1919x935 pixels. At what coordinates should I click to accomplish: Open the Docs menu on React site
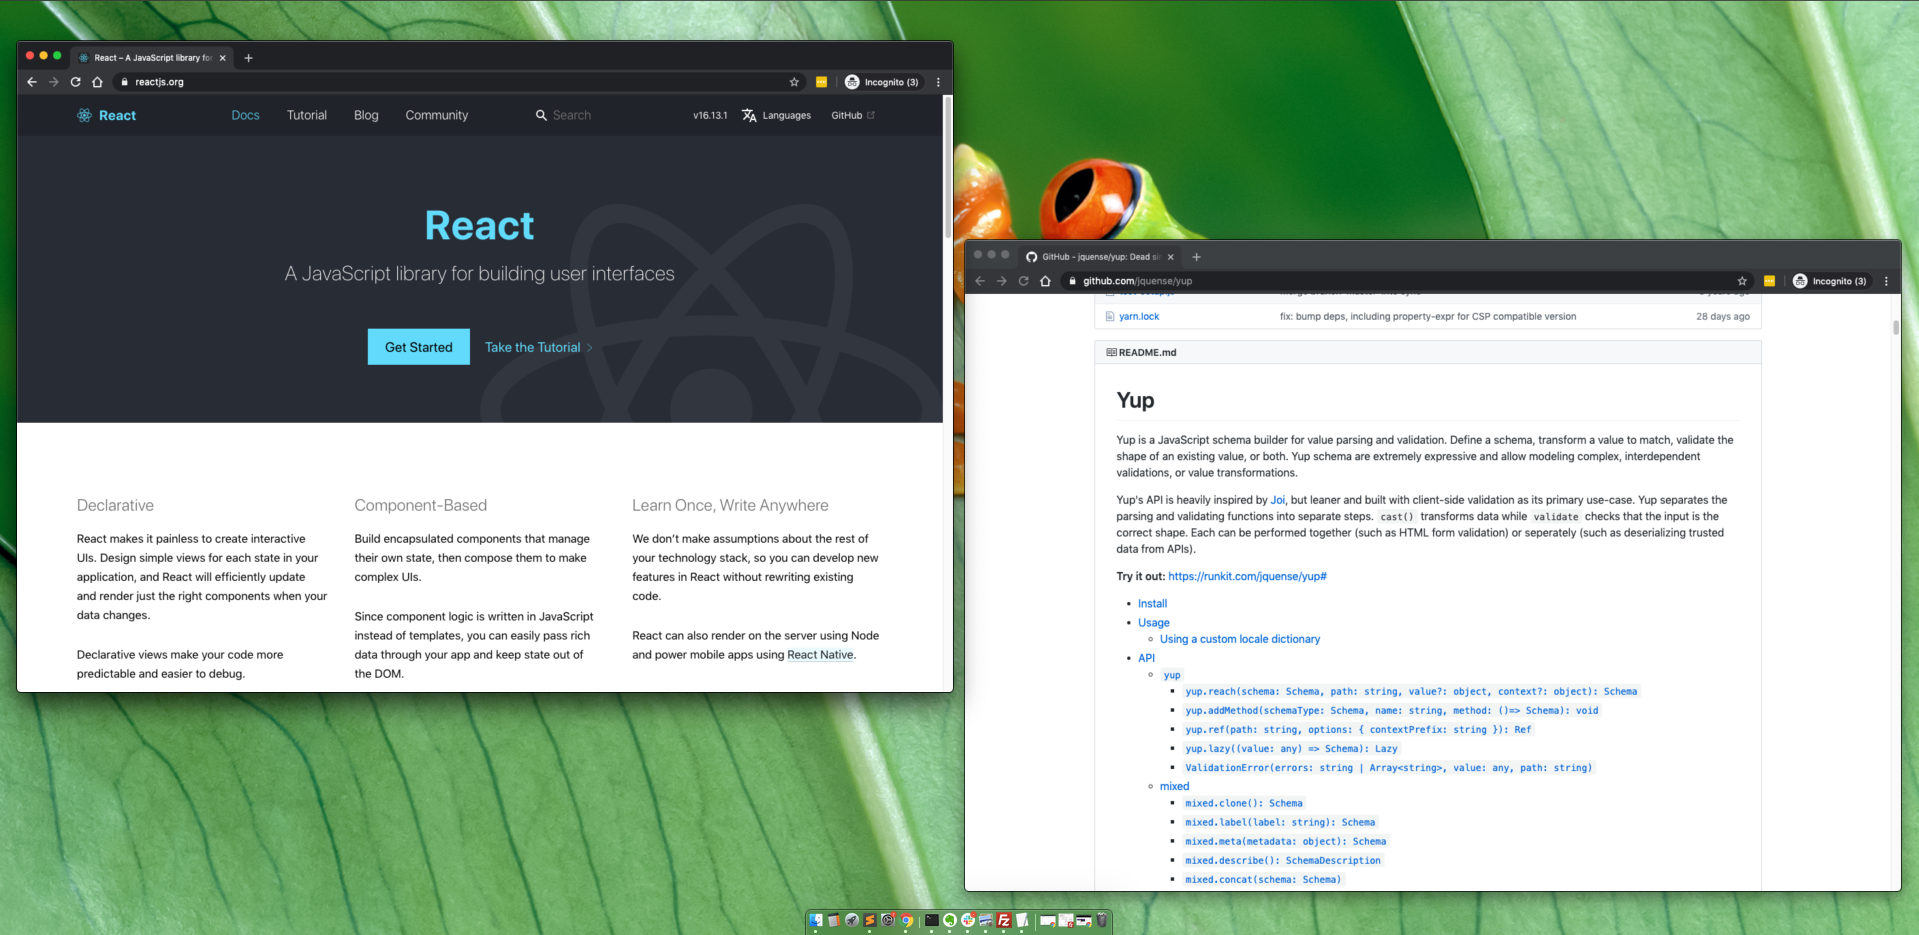(245, 115)
